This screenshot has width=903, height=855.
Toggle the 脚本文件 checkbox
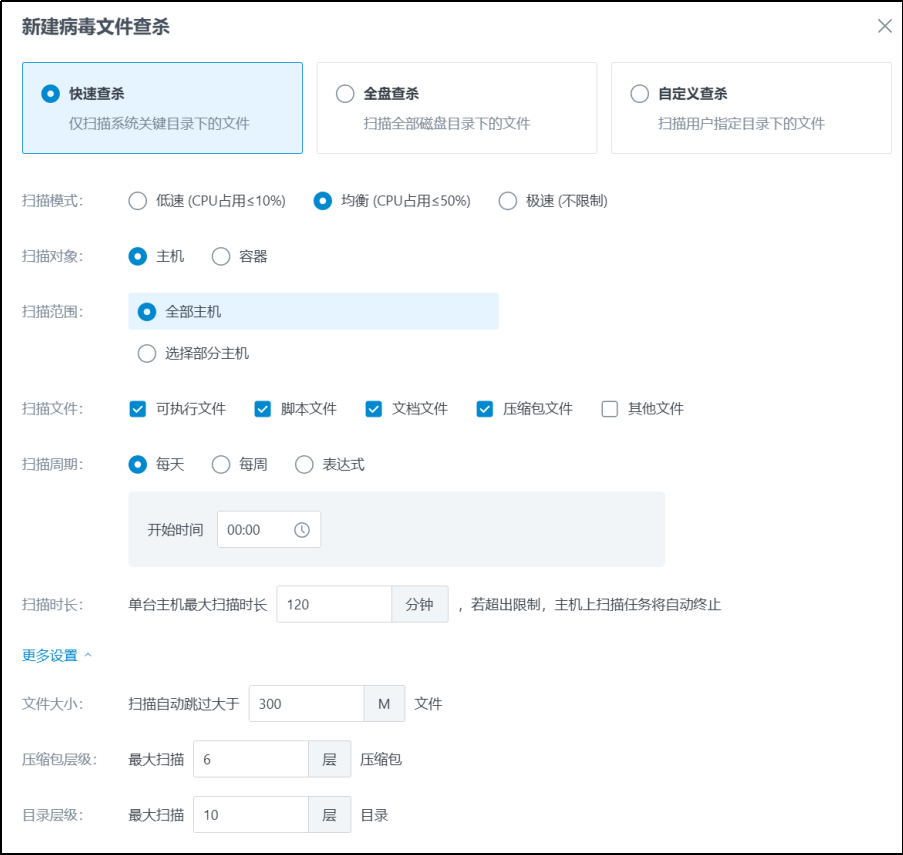click(x=263, y=409)
